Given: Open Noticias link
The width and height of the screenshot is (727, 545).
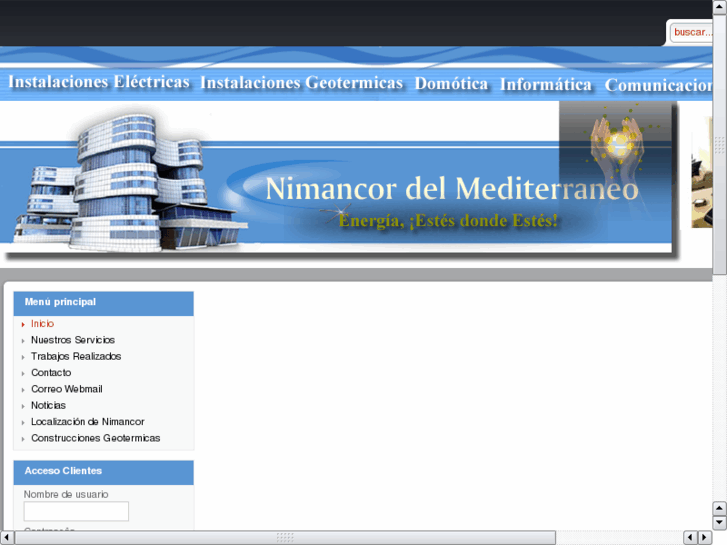Looking at the screenshot, I should [48, 405].
